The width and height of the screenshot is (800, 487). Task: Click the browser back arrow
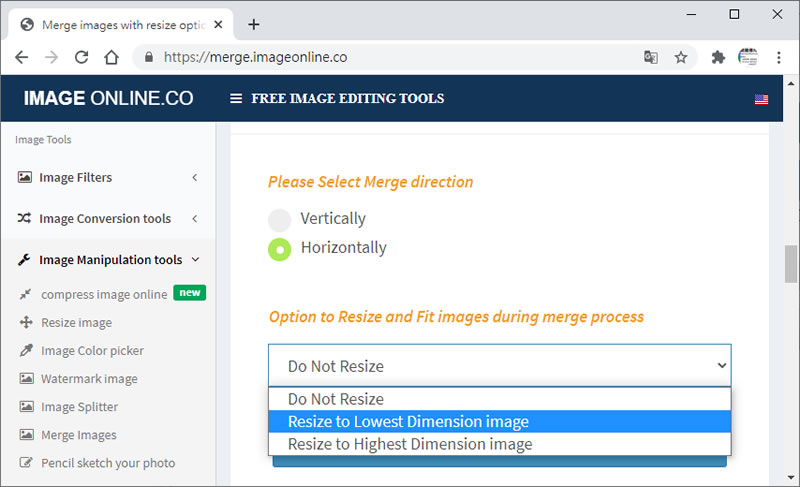[x=21, y=57]
